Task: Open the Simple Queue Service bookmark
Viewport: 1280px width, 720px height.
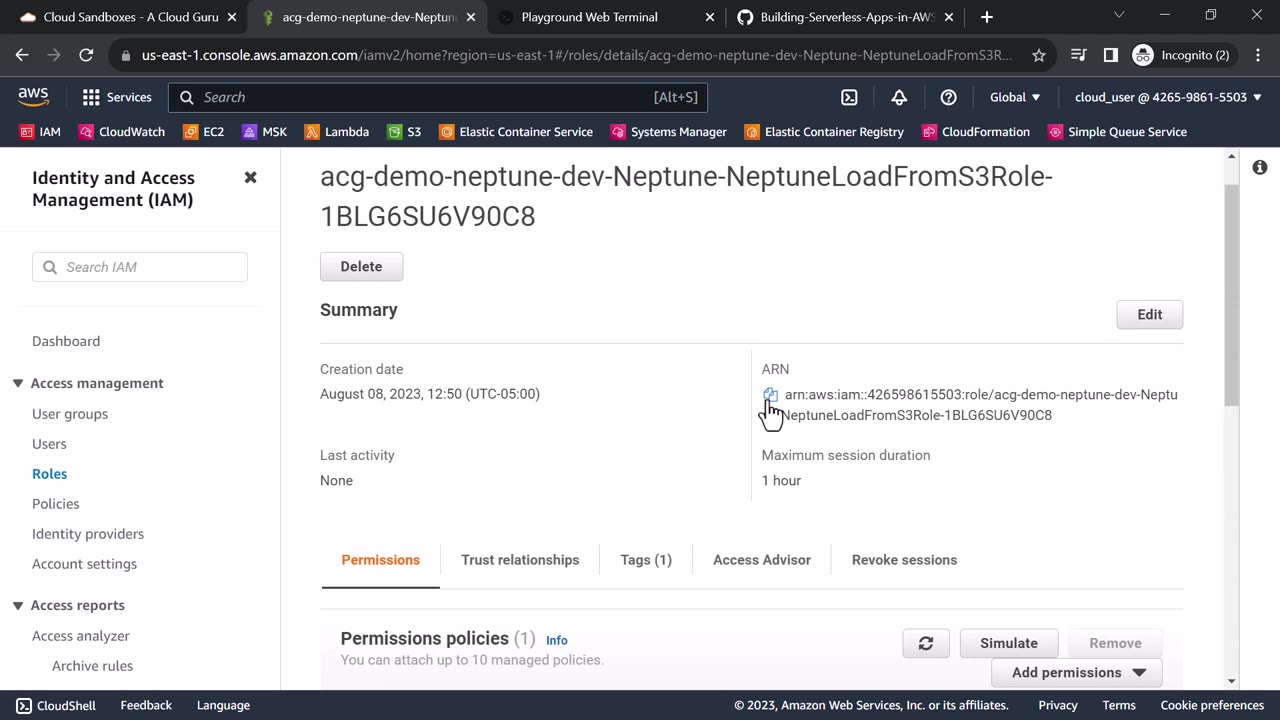Action: tap(1117, 132)
